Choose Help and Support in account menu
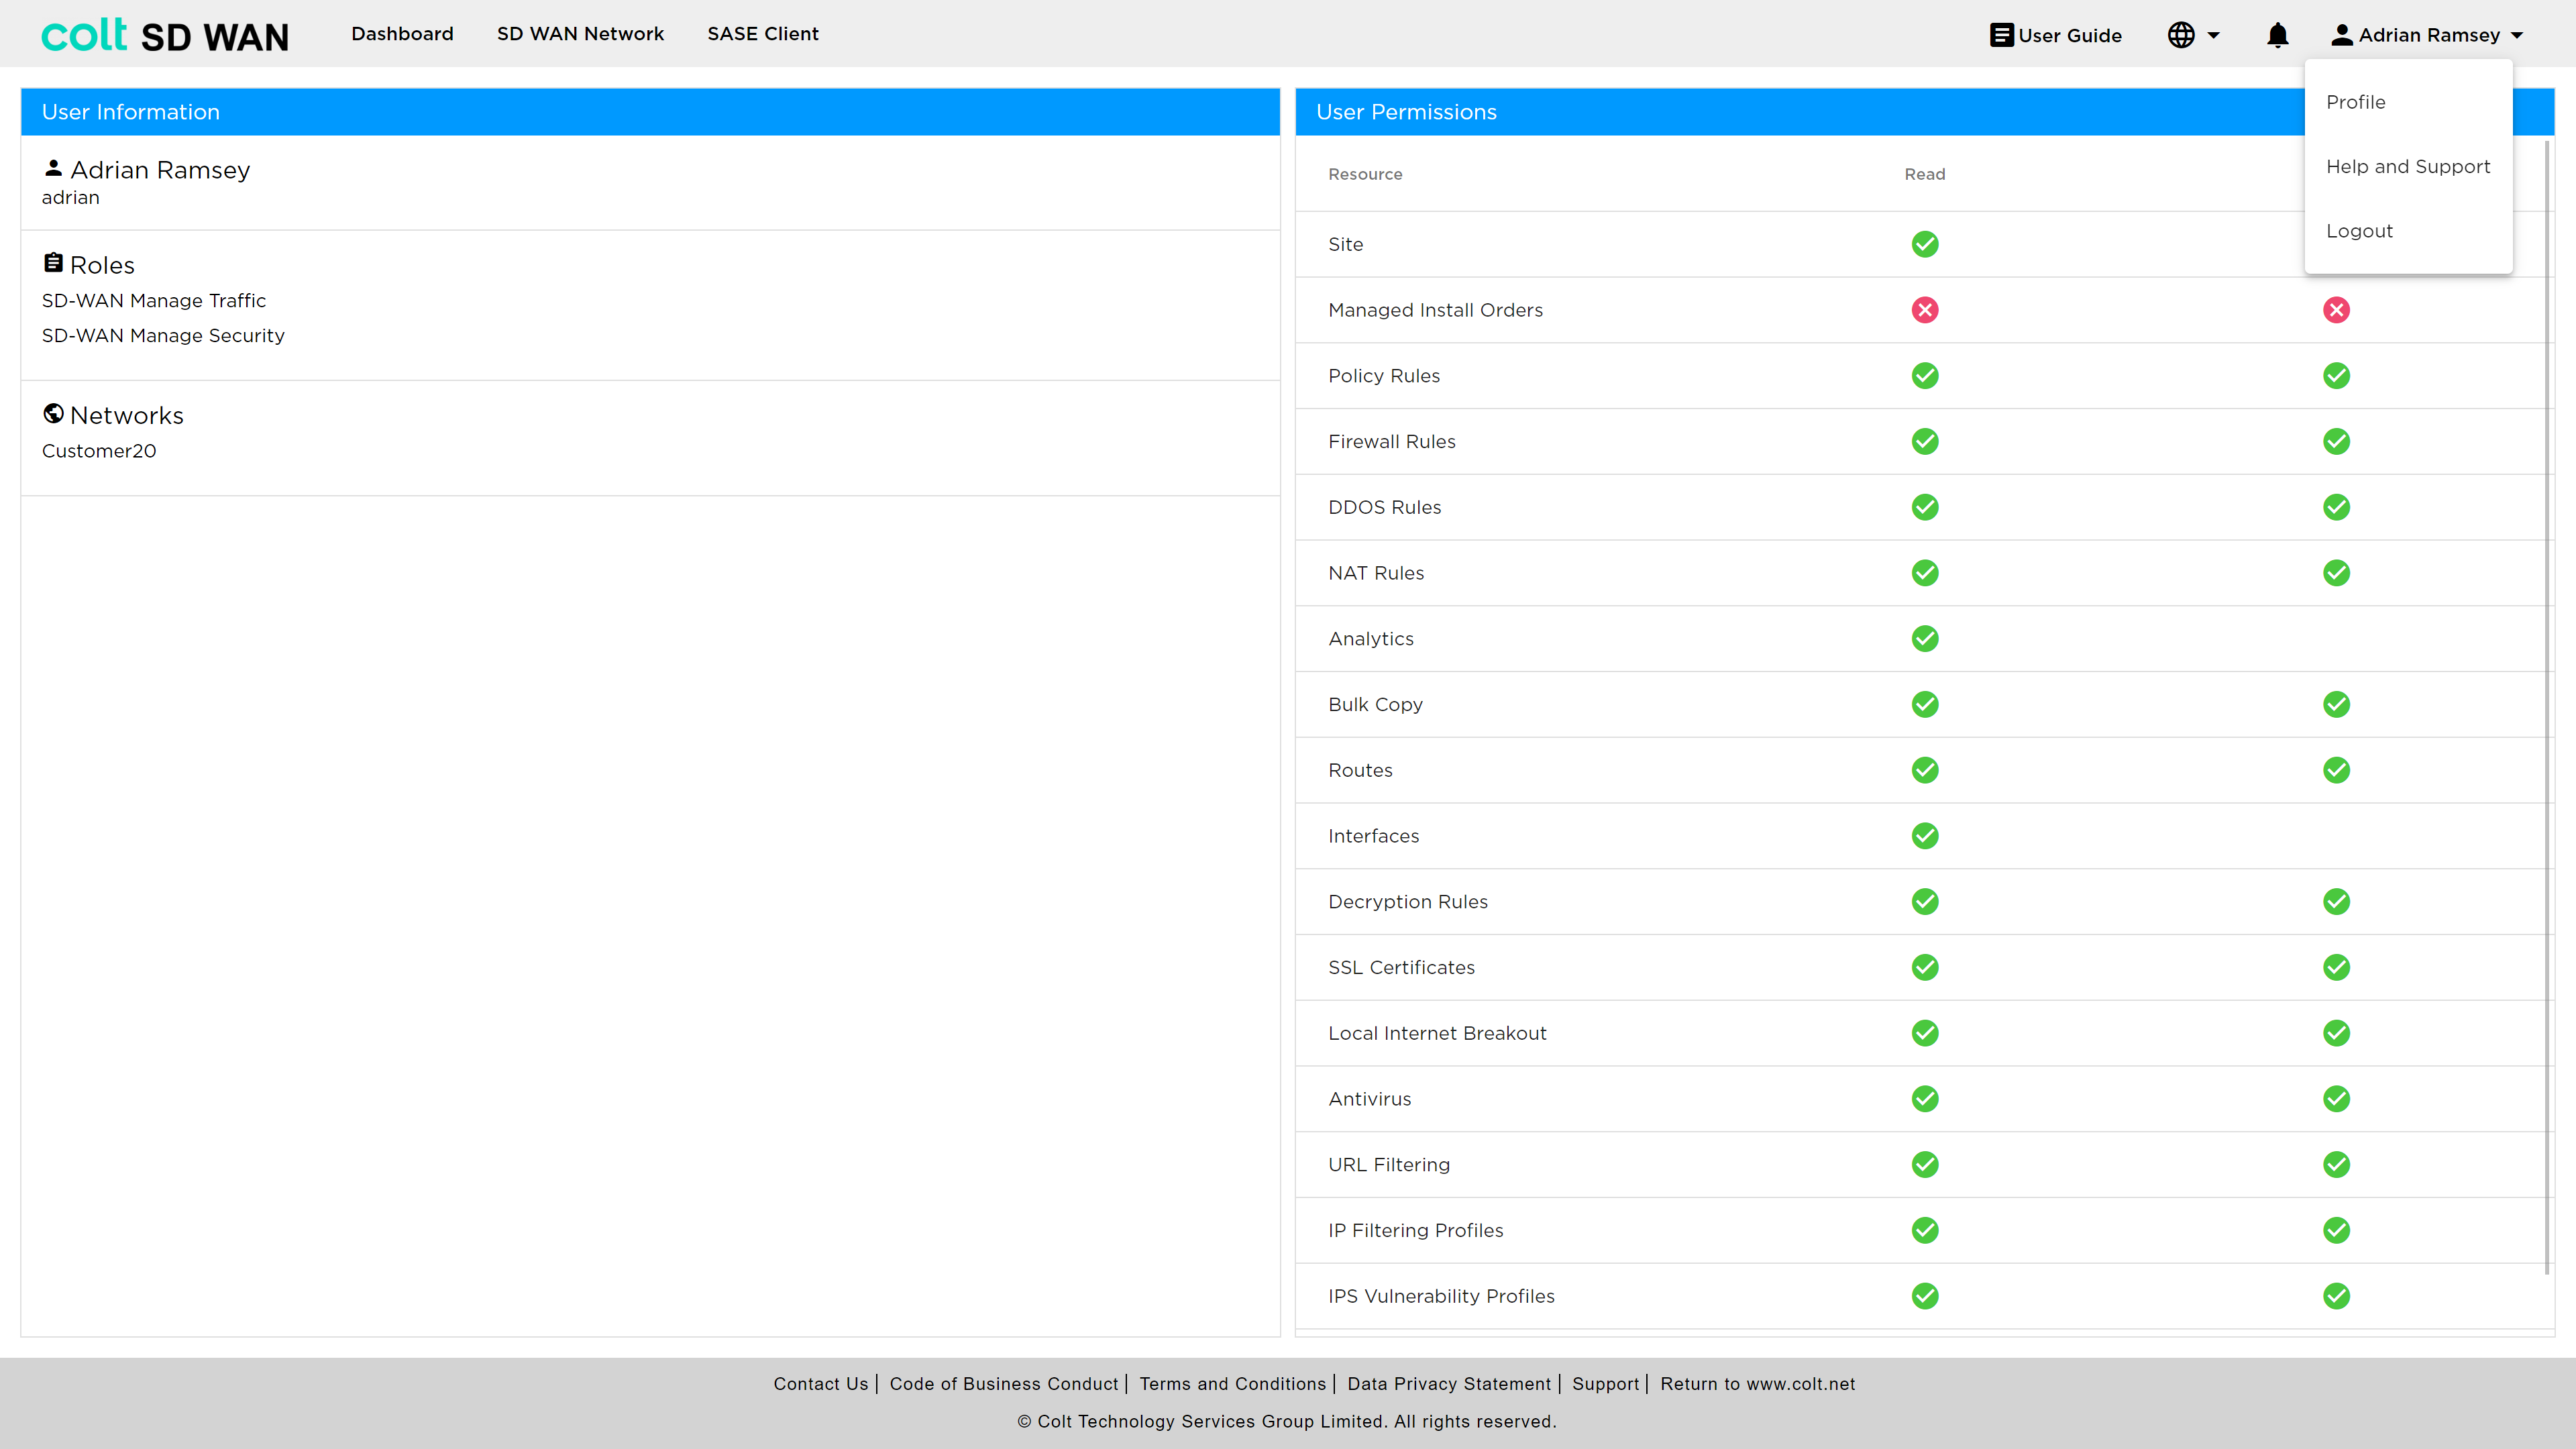Viewport: 2576px width, 1449px height. (x=2408, y=166)
